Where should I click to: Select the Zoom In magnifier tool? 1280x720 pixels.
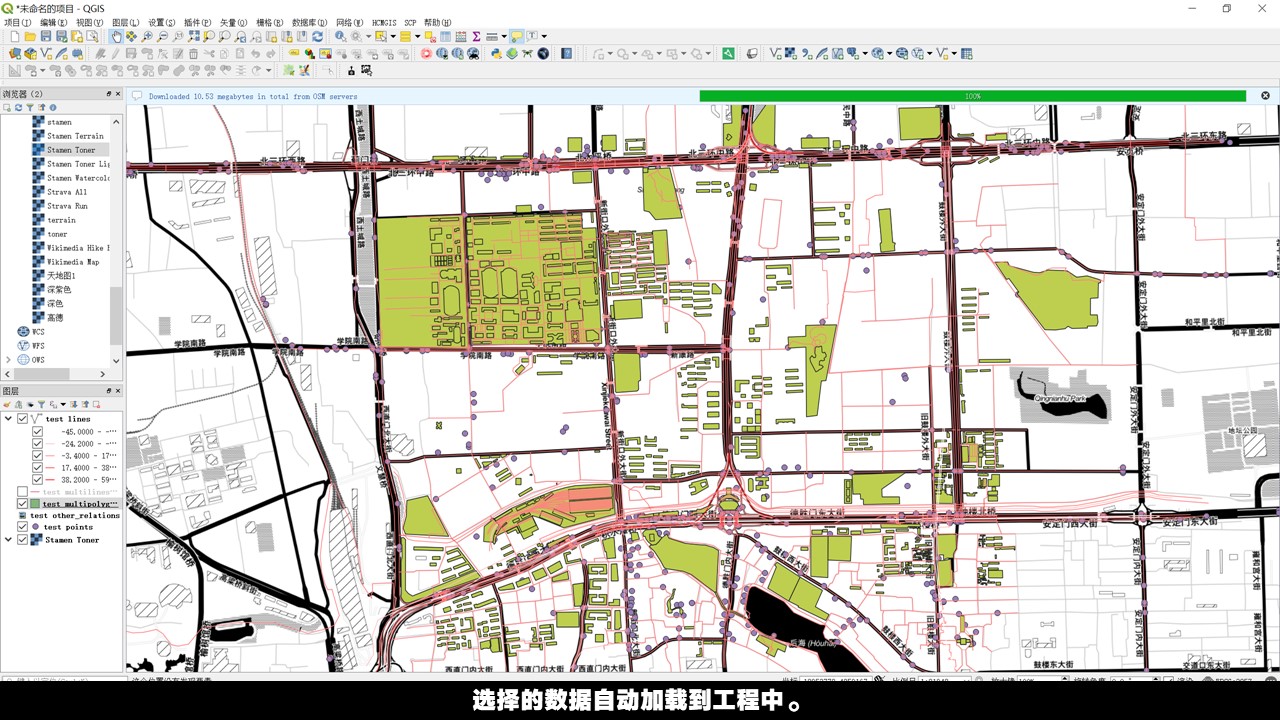pos(147,36)
